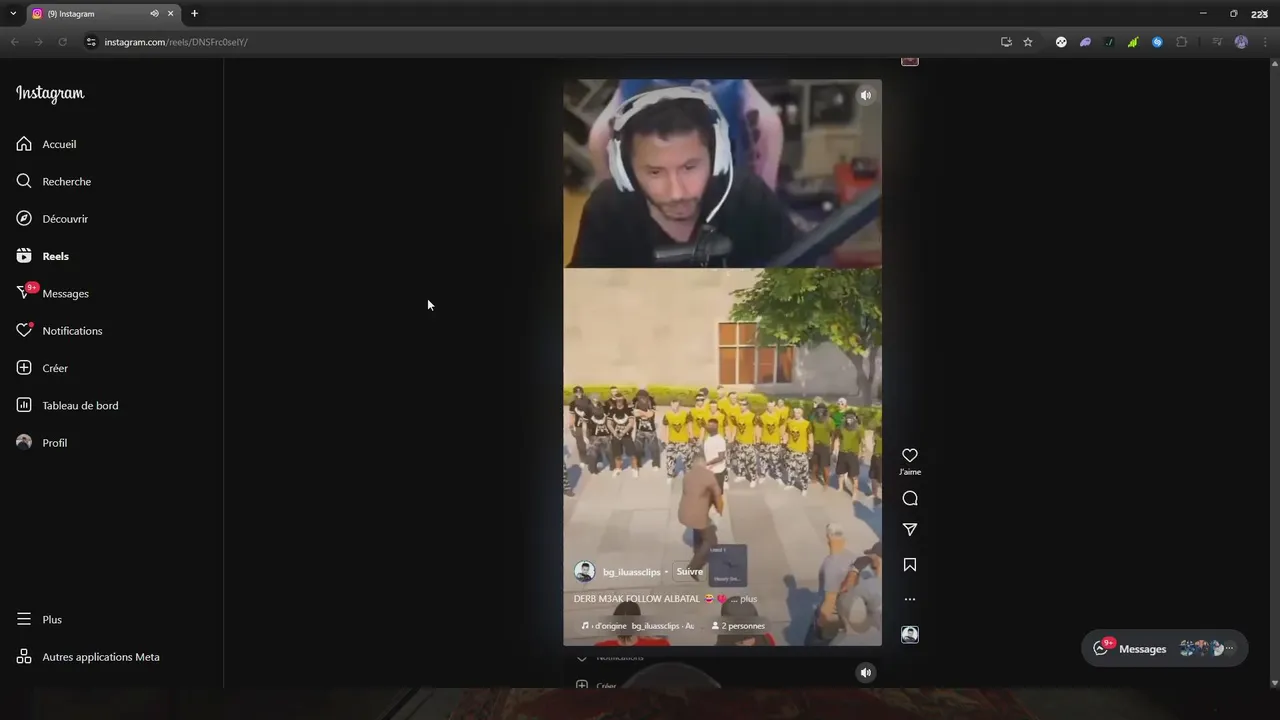Open the Chrome three-dot menu

(1263, 42)
